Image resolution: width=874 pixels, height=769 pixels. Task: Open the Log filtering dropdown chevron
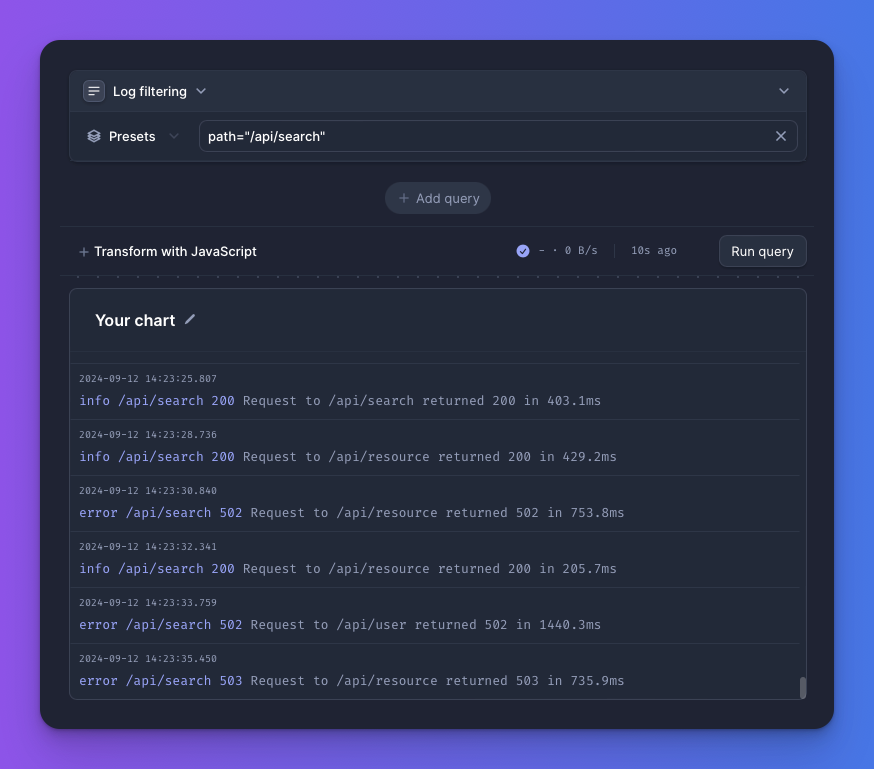tap(200, 91)
